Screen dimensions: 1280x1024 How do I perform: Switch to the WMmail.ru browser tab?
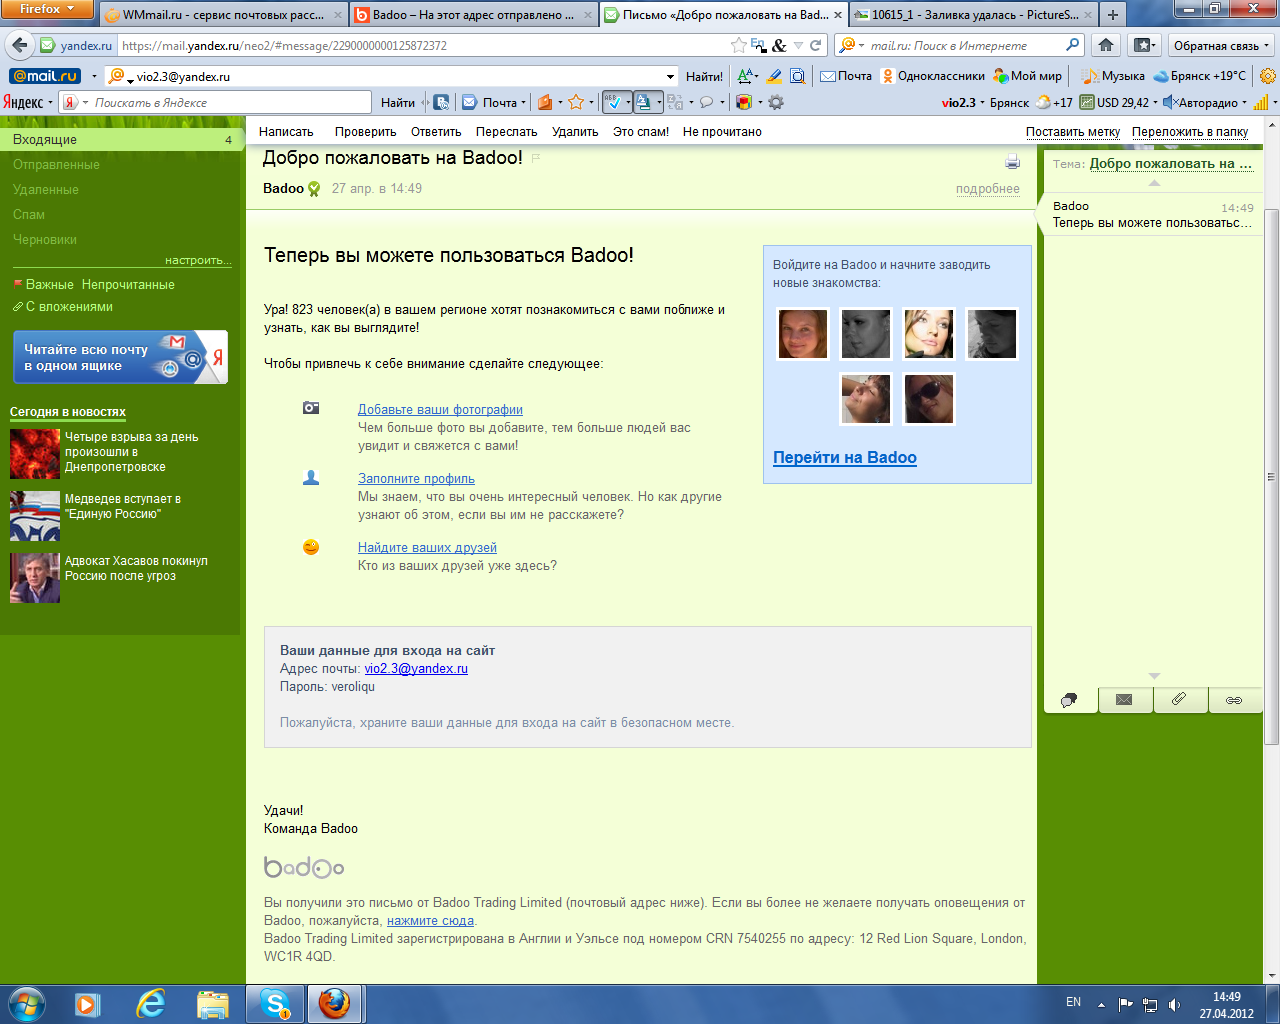(x=223, y=15)
